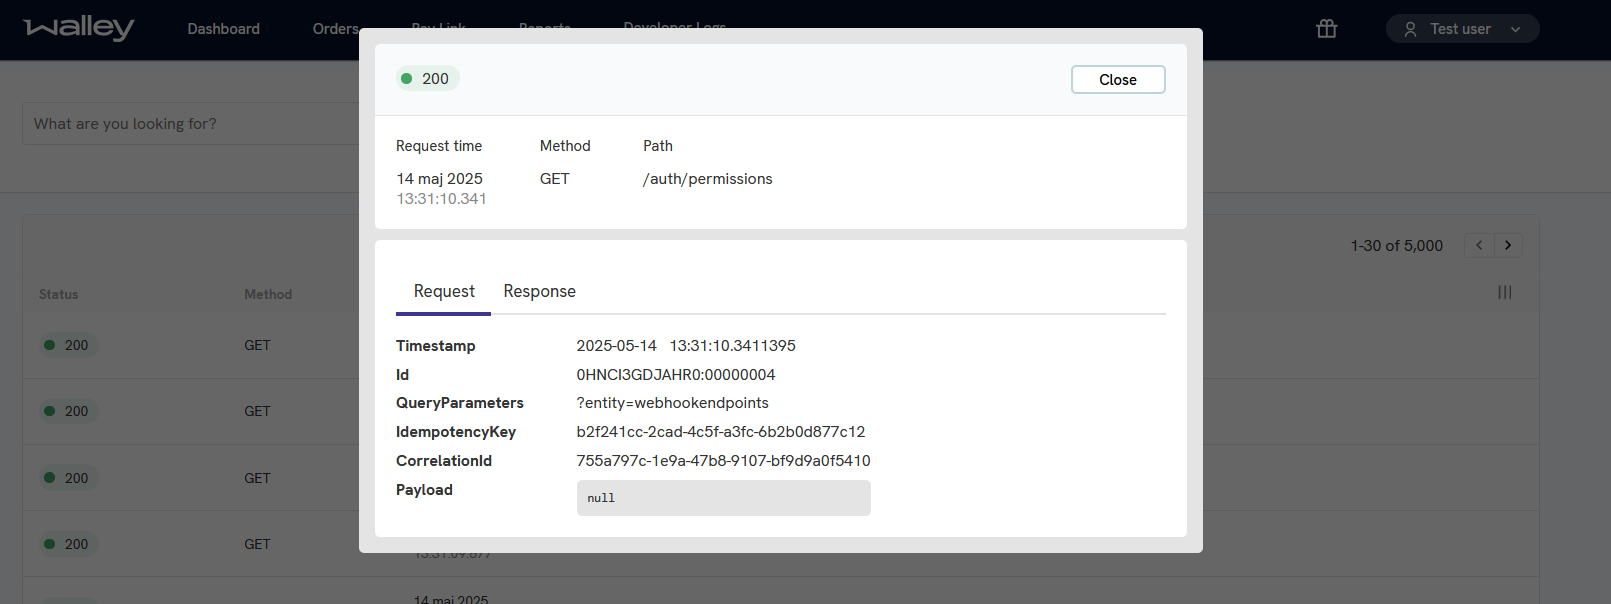Click the green 200 status badge in modal
The width and height of the screenshot is (1611, 604).
click(x=427, y=79)
